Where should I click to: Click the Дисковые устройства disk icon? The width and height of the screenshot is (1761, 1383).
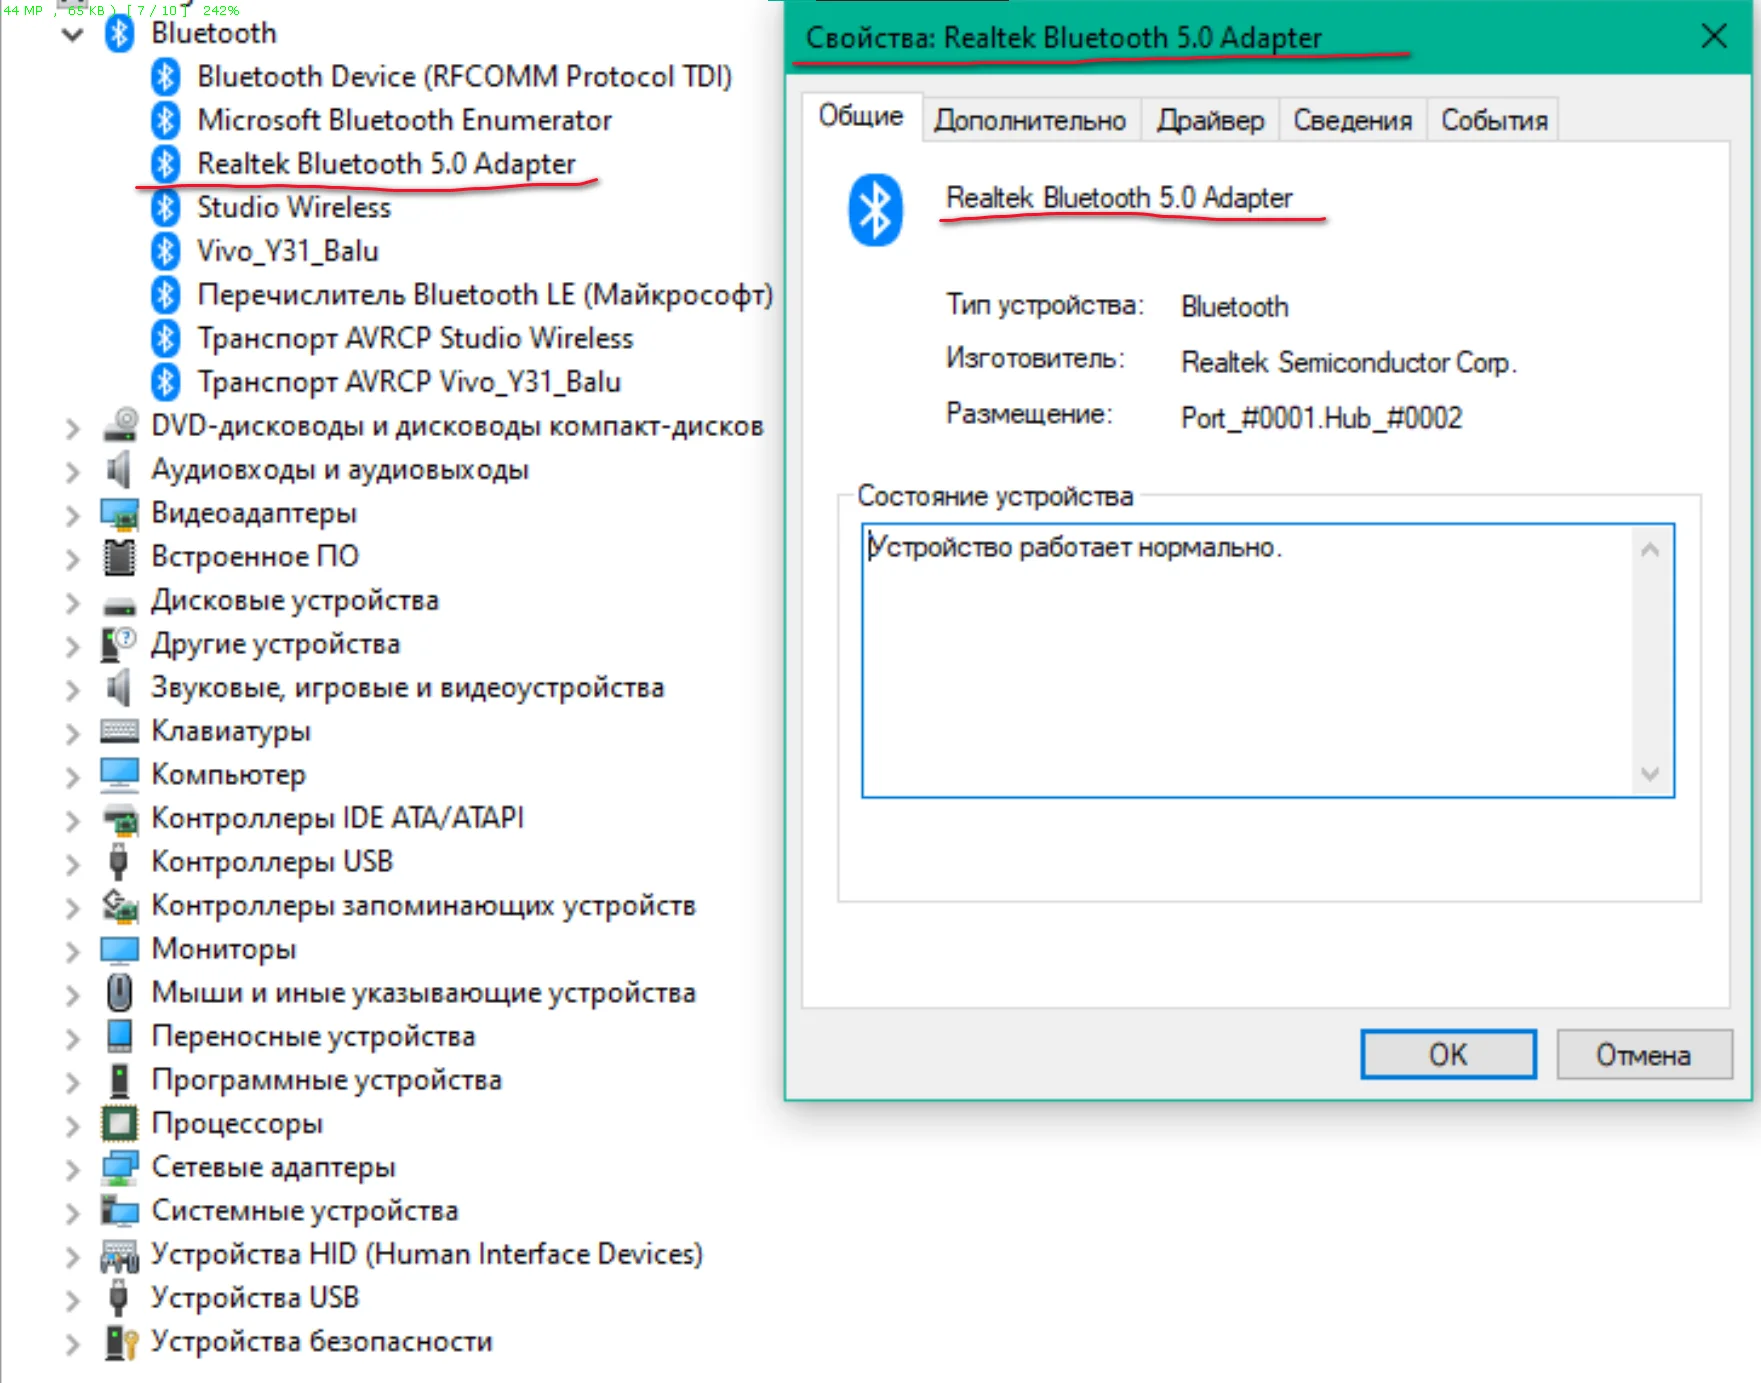tap(120, 604)
